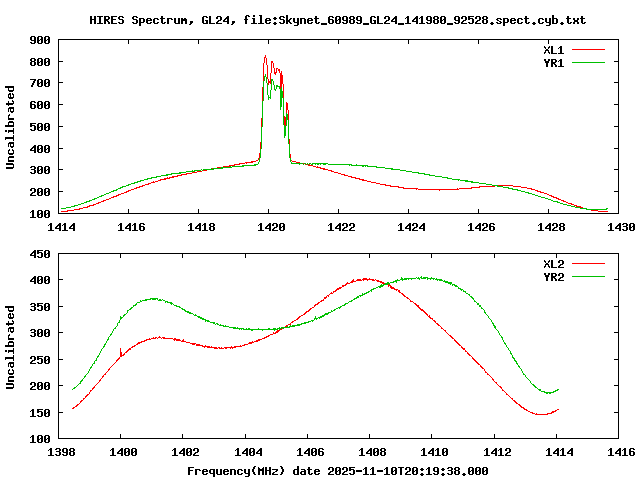Click the green YR2 legend line sample
640x480 pixels.
click(x=588, y=277)
